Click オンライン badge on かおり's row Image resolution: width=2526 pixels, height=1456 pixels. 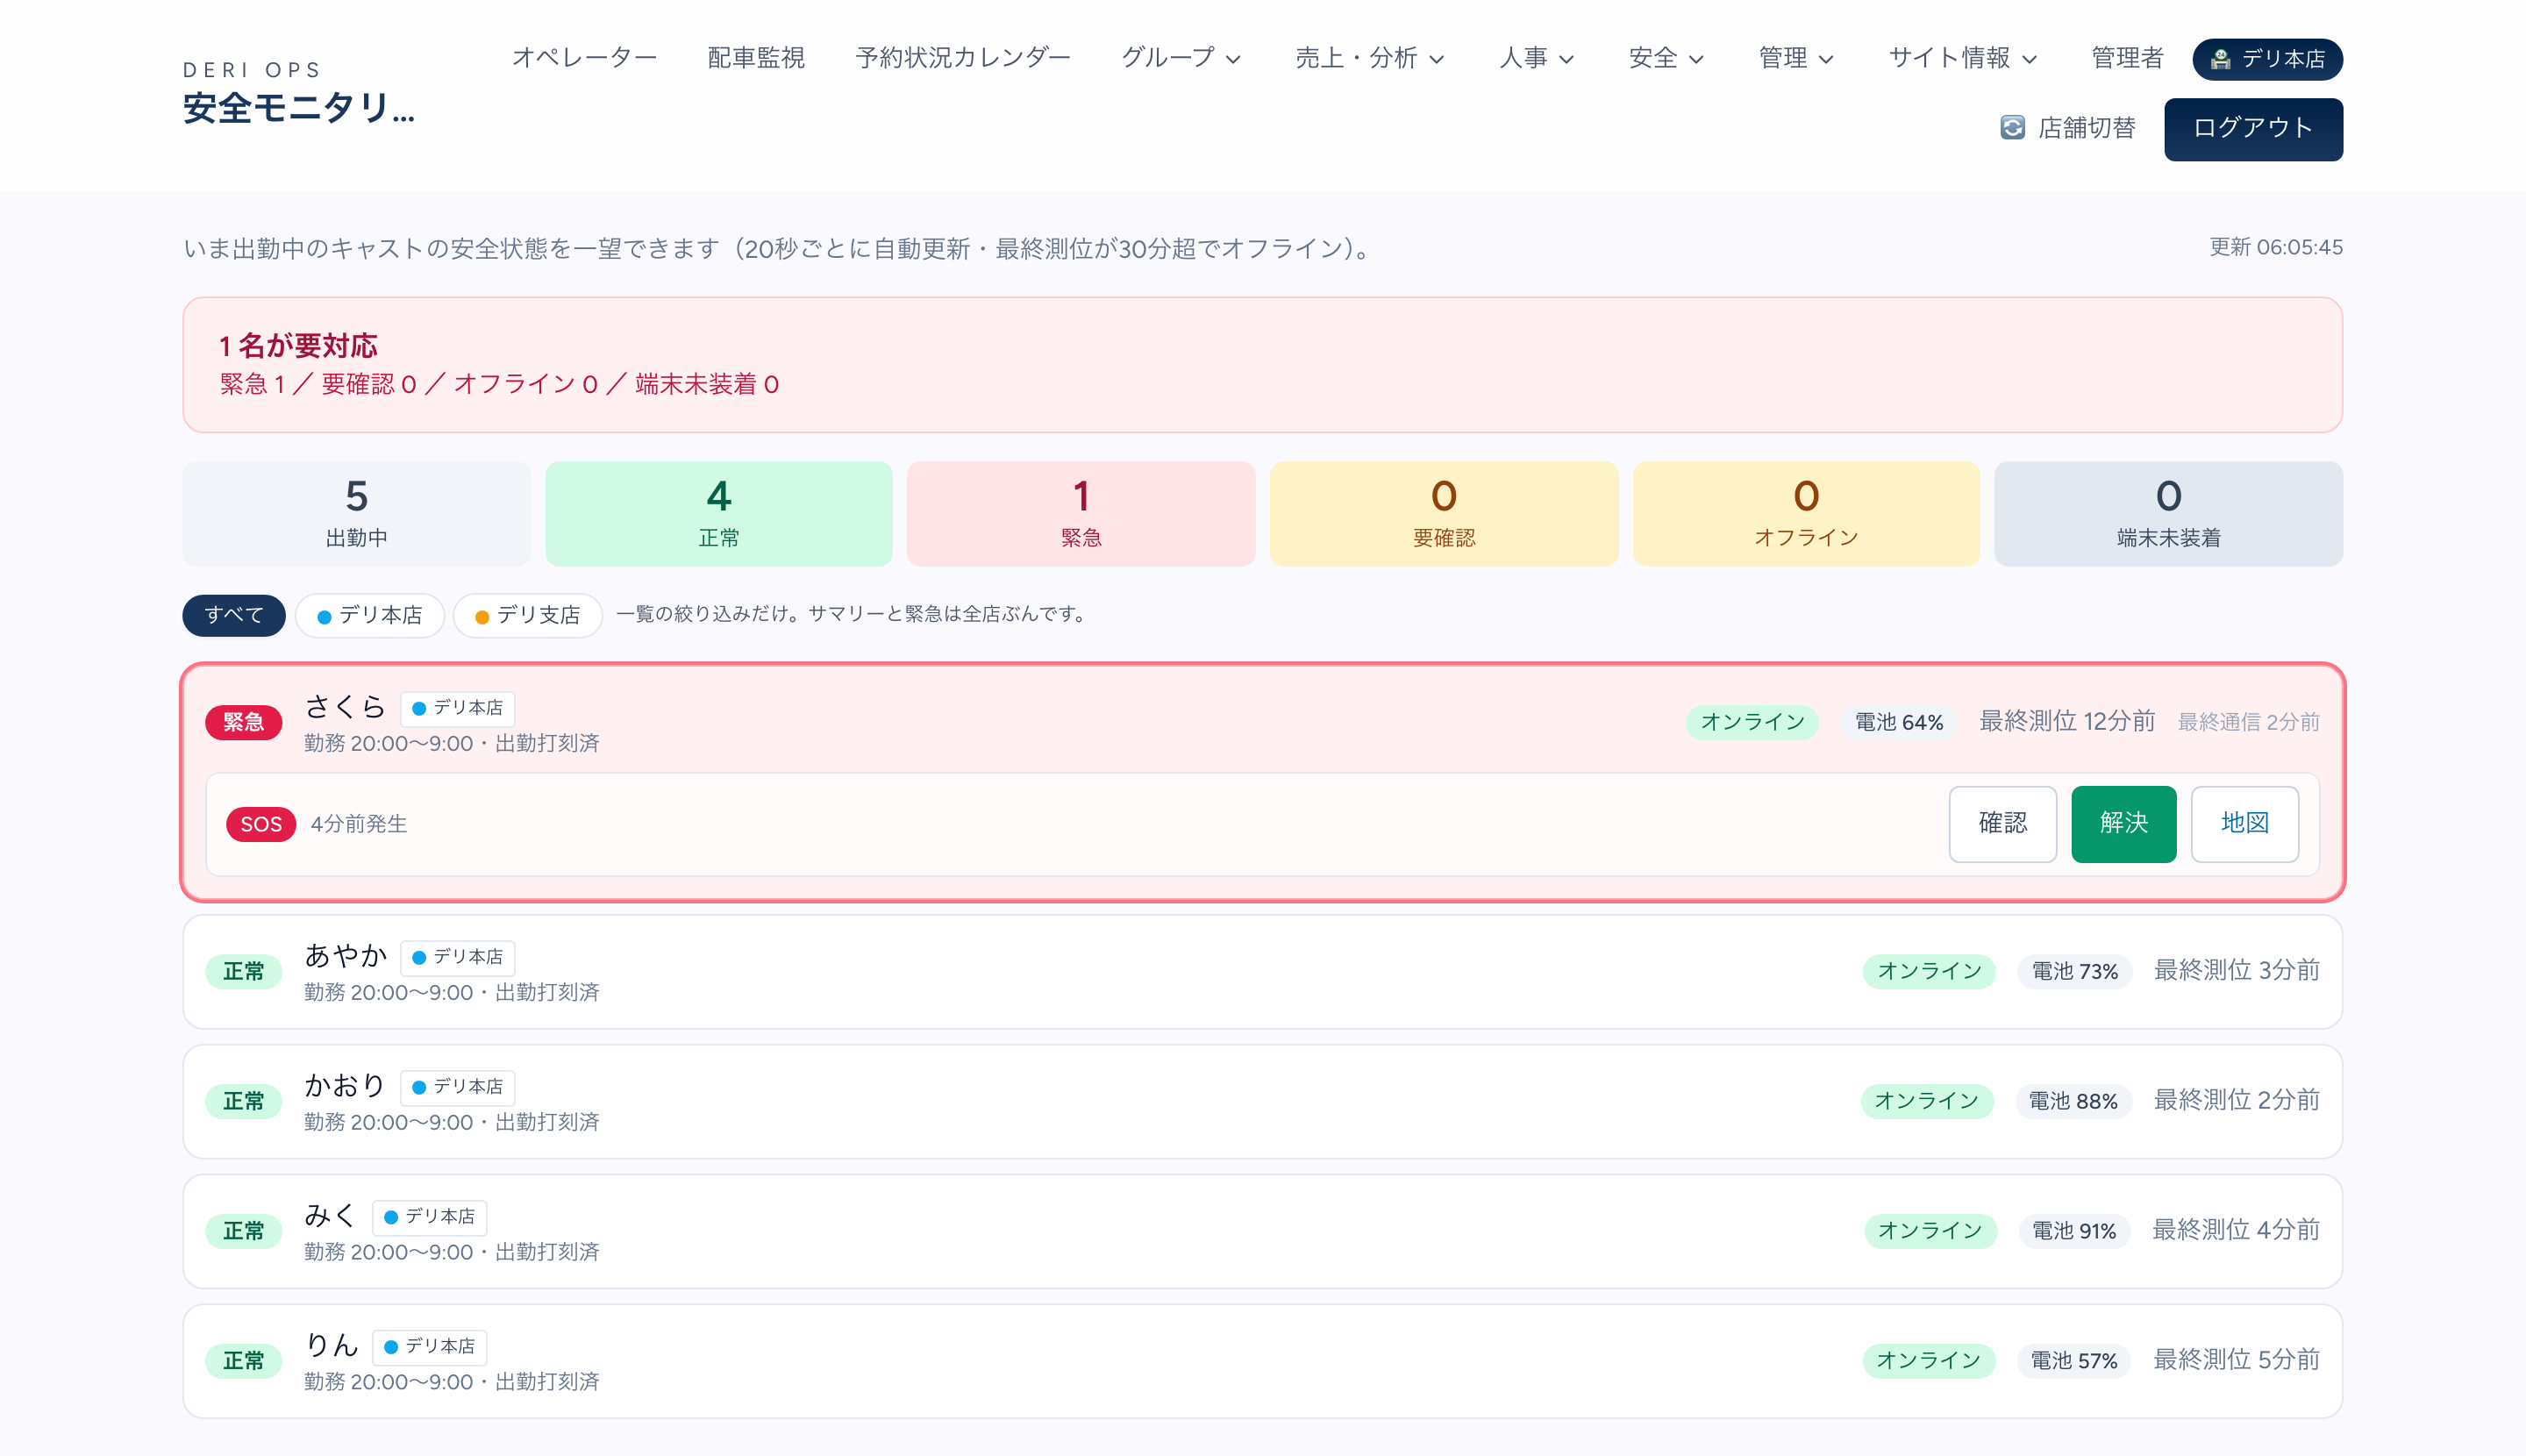click(1926, 1101)
